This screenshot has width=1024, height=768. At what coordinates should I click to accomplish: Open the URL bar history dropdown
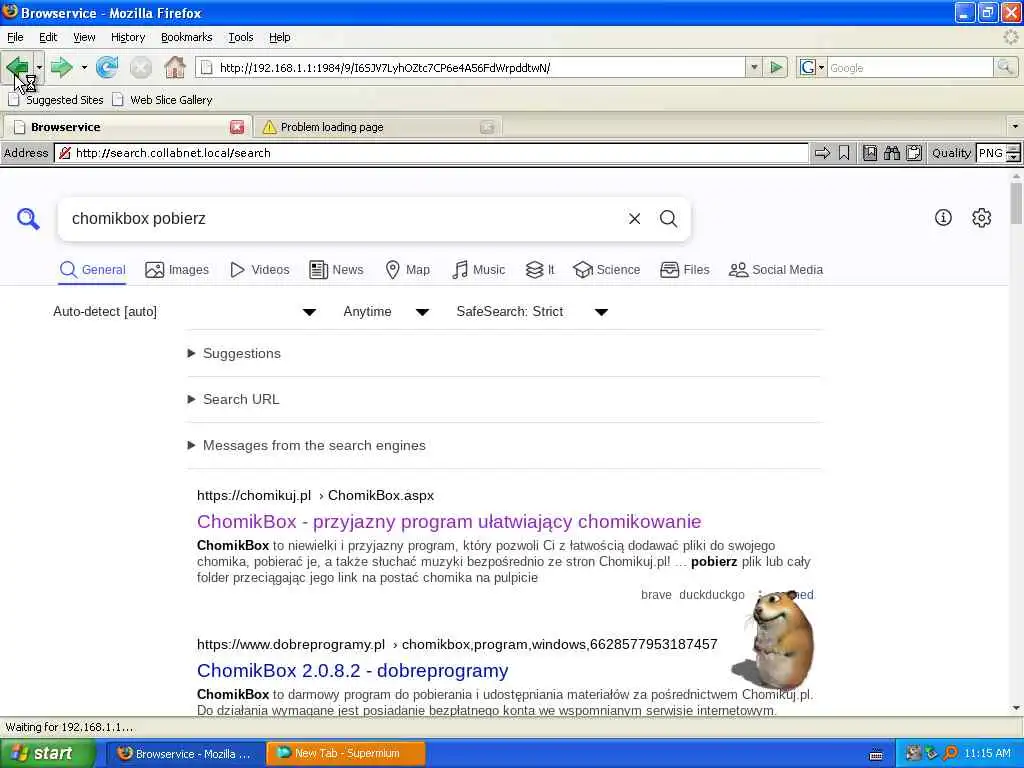click(x=754, y=67)
